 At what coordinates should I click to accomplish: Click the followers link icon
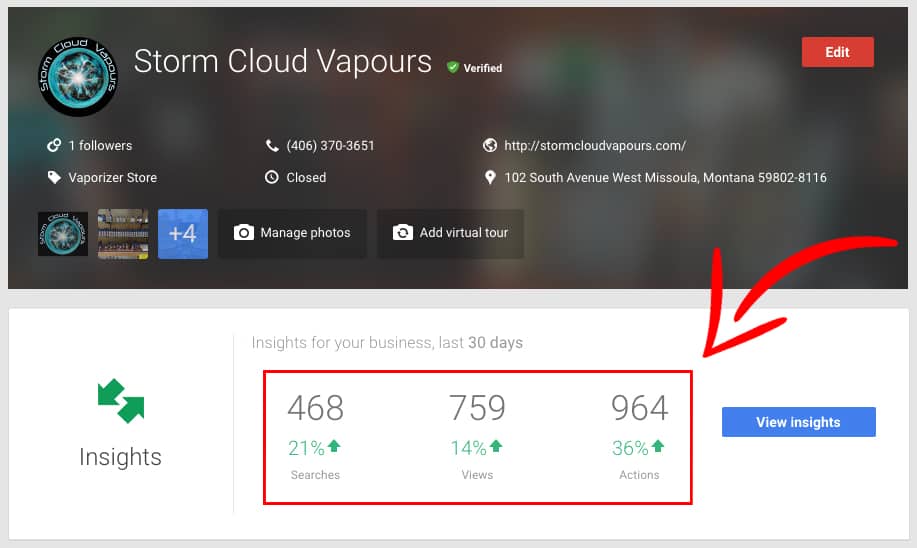click(x=54, y=145)
